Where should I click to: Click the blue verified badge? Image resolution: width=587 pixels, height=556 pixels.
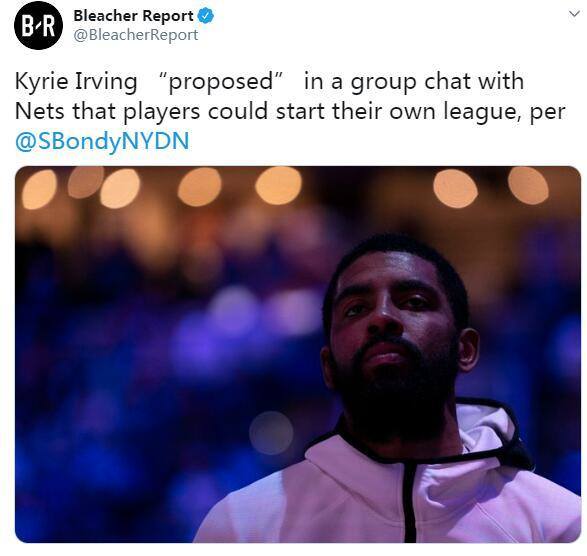pos(206,16)
